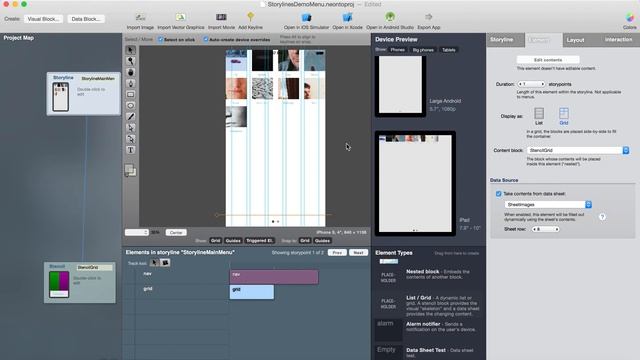Select List / Grid element type
The width and height of the screenshot is (640, 360).
(428, 306)
